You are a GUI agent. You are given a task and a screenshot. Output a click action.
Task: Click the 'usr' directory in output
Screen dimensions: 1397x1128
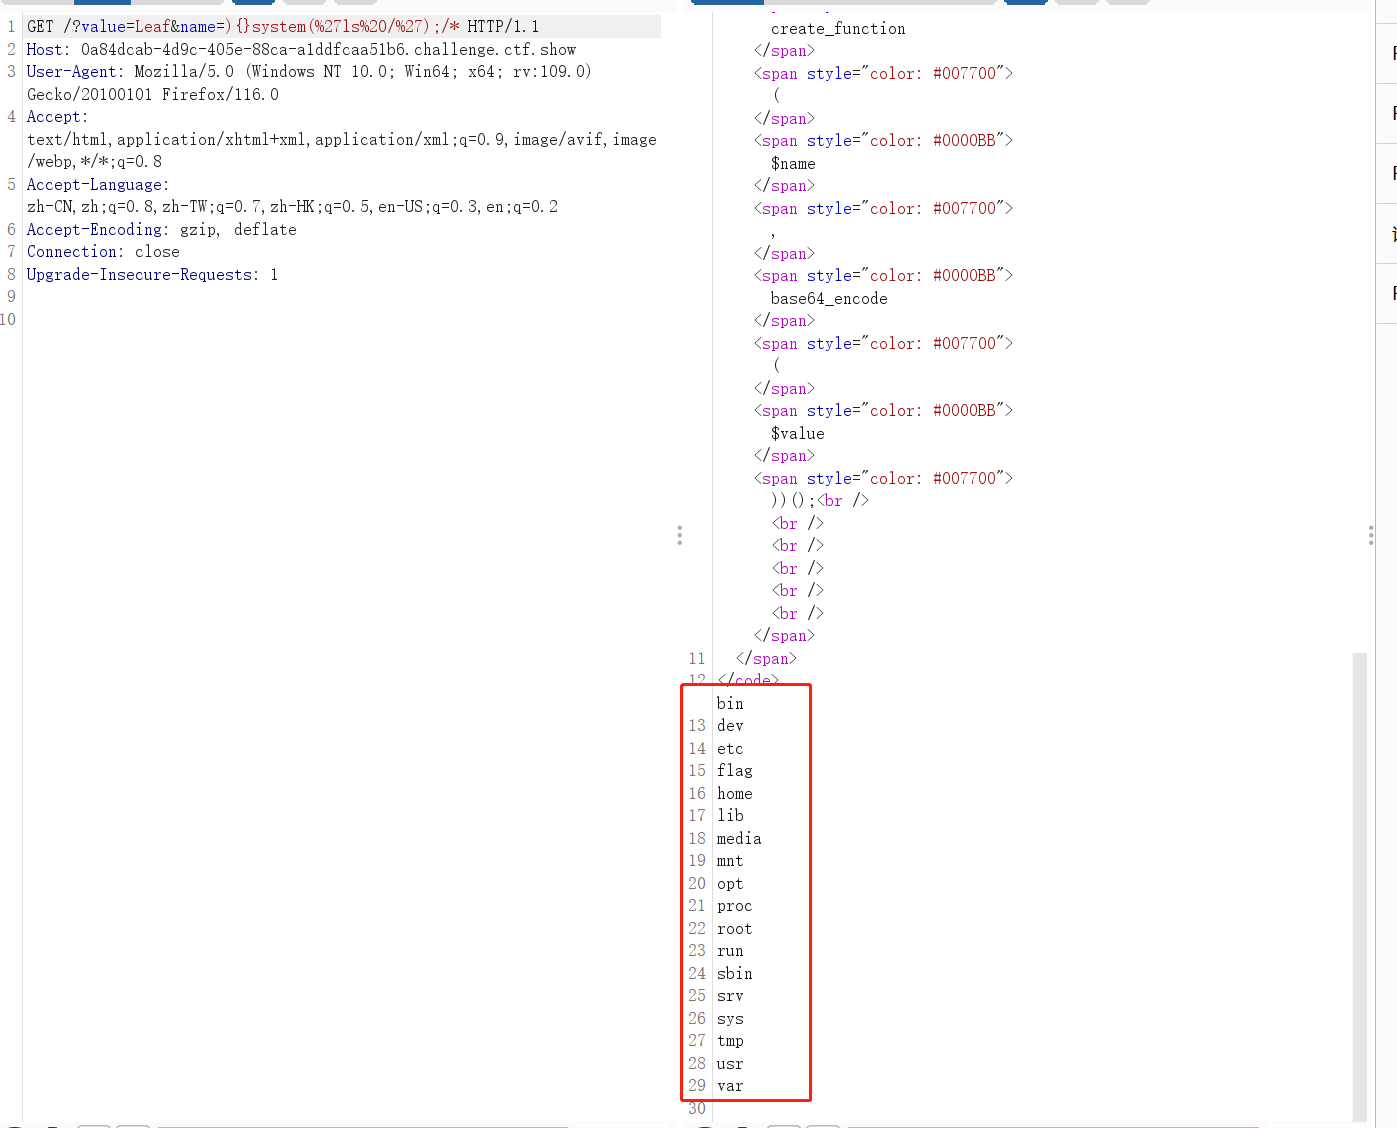[x=730, y=1064]
